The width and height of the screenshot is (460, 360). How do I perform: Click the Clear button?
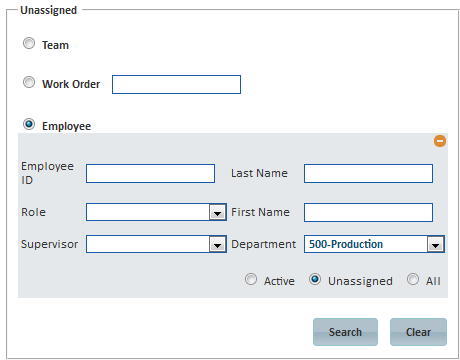tap(418, 332)
